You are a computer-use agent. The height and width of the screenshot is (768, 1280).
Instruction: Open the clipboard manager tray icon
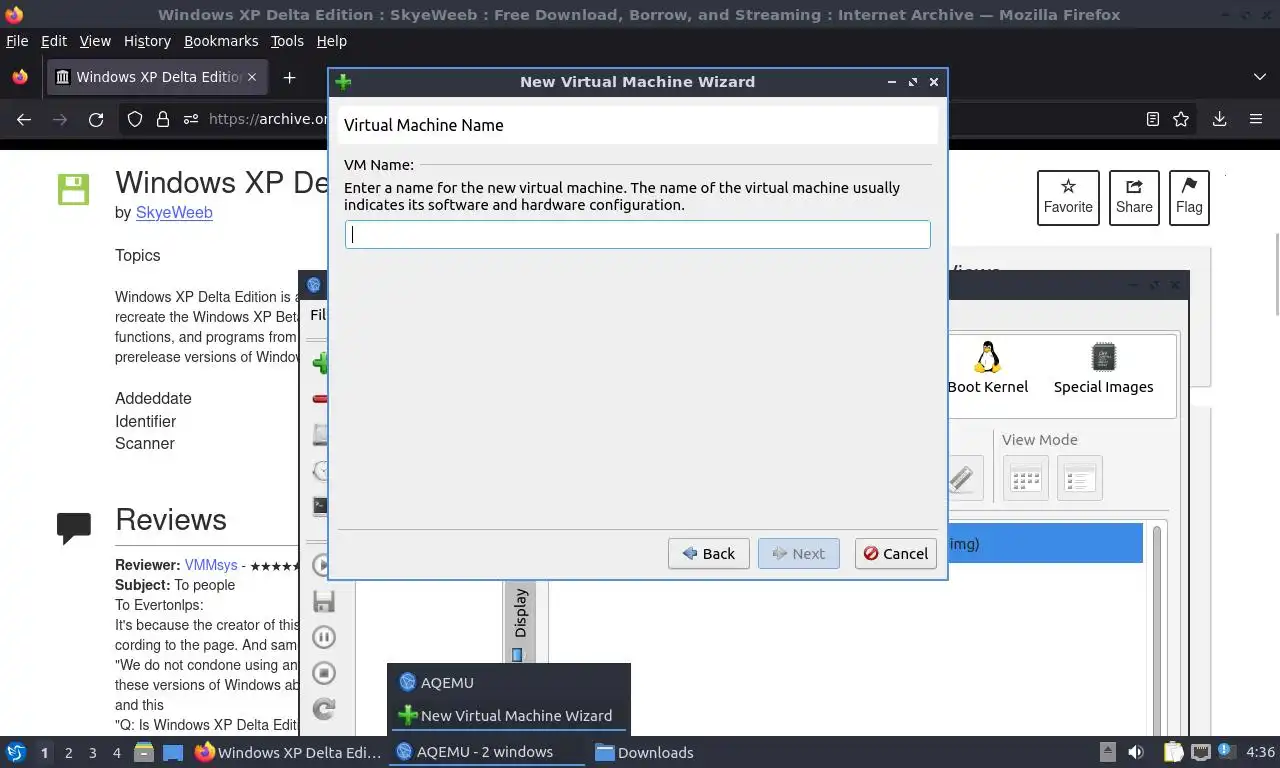tap(1173, 752)
